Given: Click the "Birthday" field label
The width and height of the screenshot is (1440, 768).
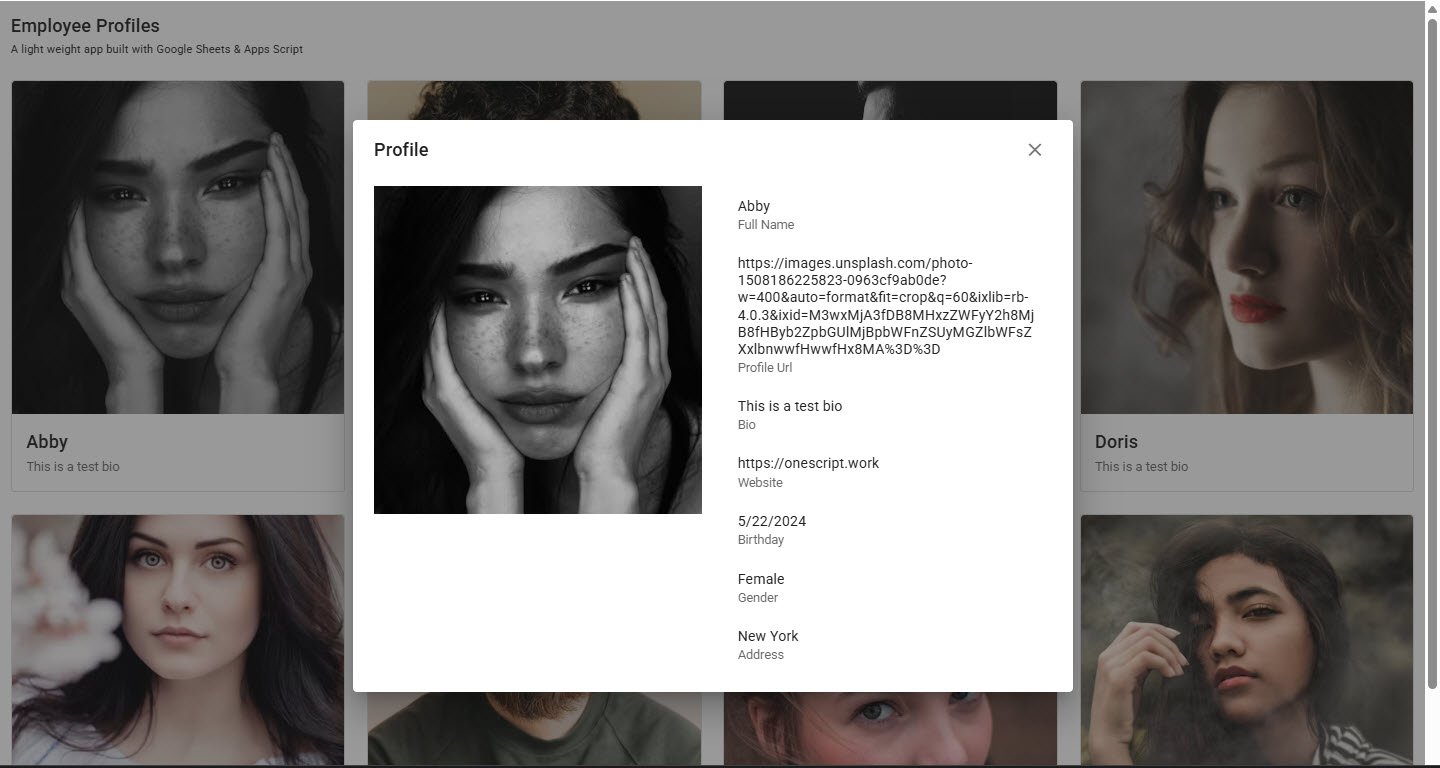Looking at the screenshot, I should pyautogui.click(x=761, y=540).
